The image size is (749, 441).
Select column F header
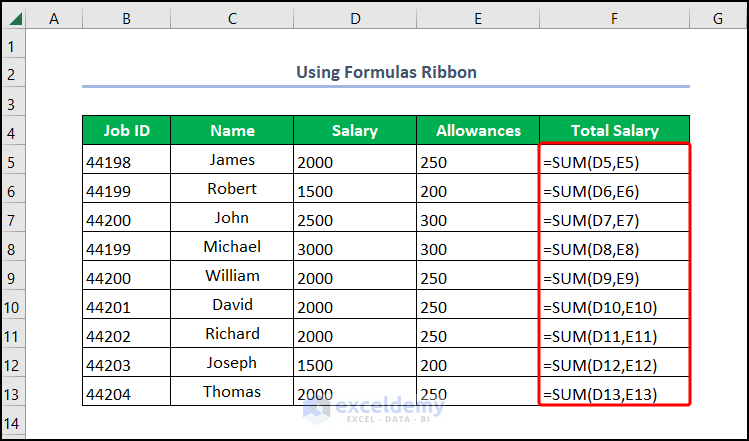pos(614,17)
